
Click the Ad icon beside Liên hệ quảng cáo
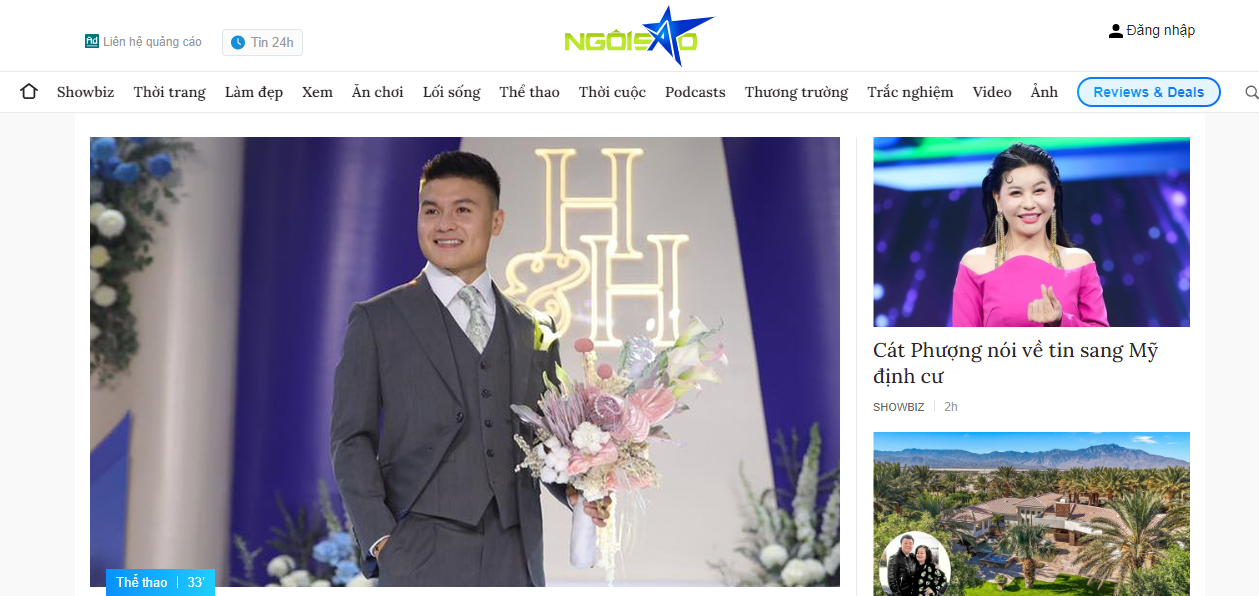coord(91,41)
